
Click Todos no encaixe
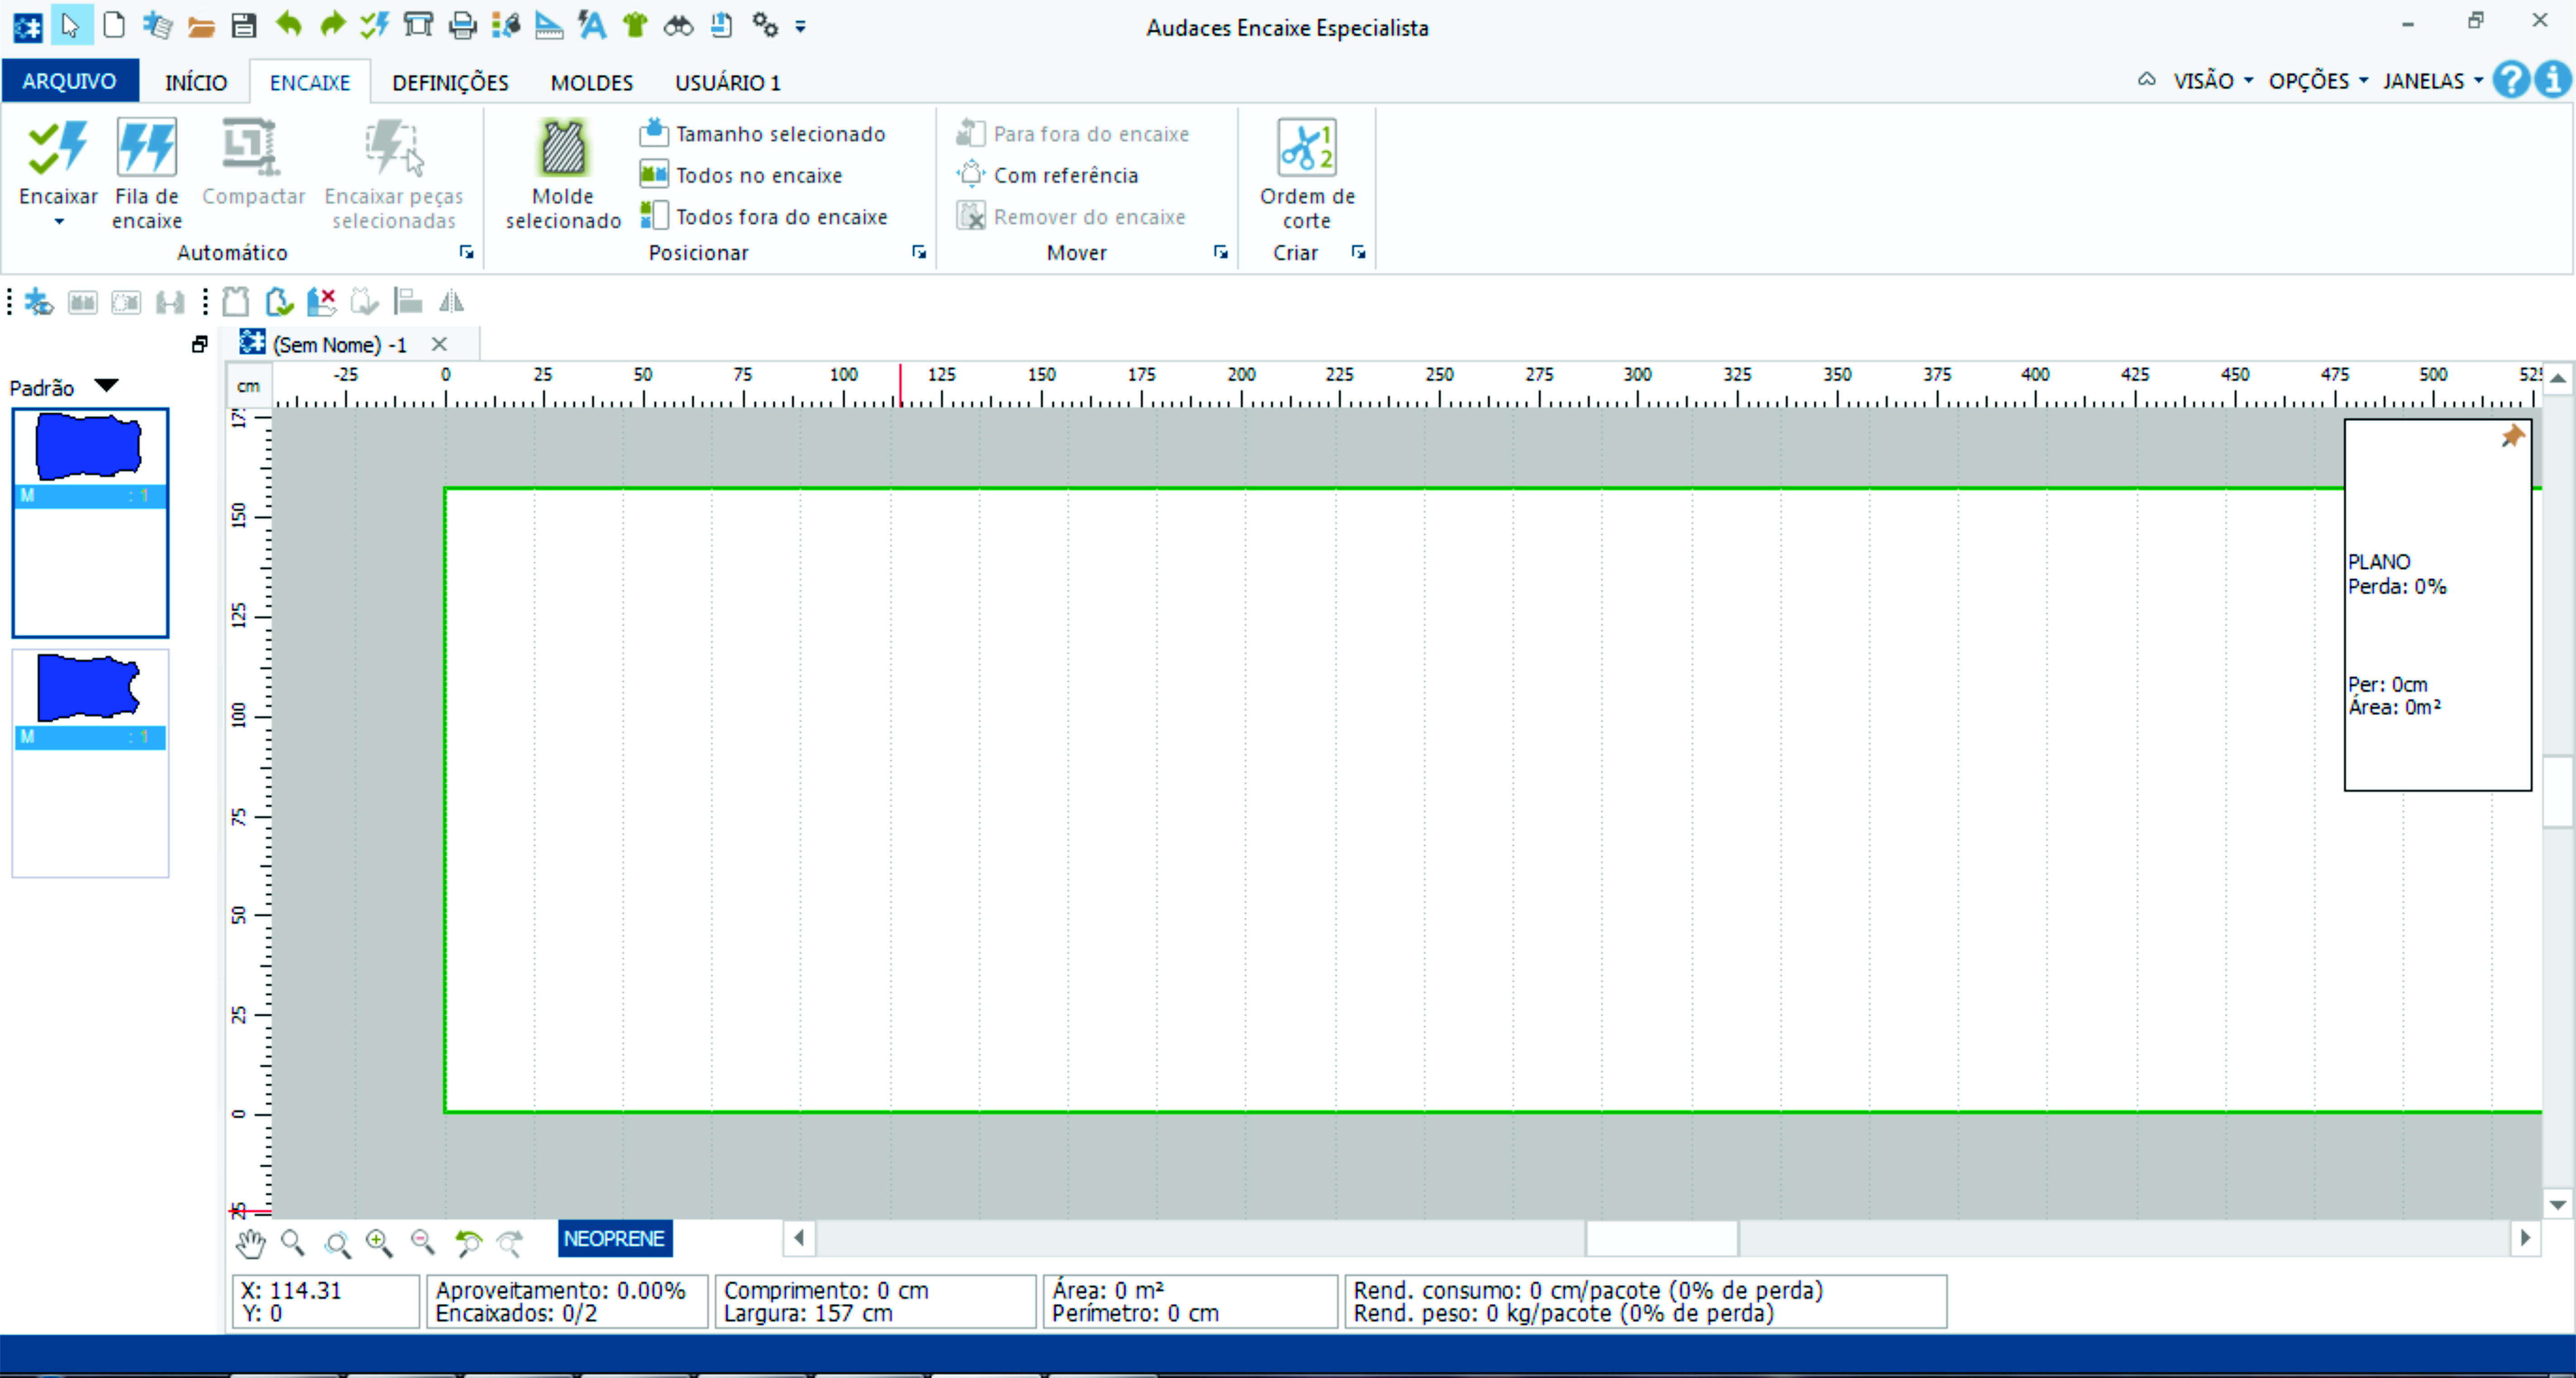tap(741, 175)
